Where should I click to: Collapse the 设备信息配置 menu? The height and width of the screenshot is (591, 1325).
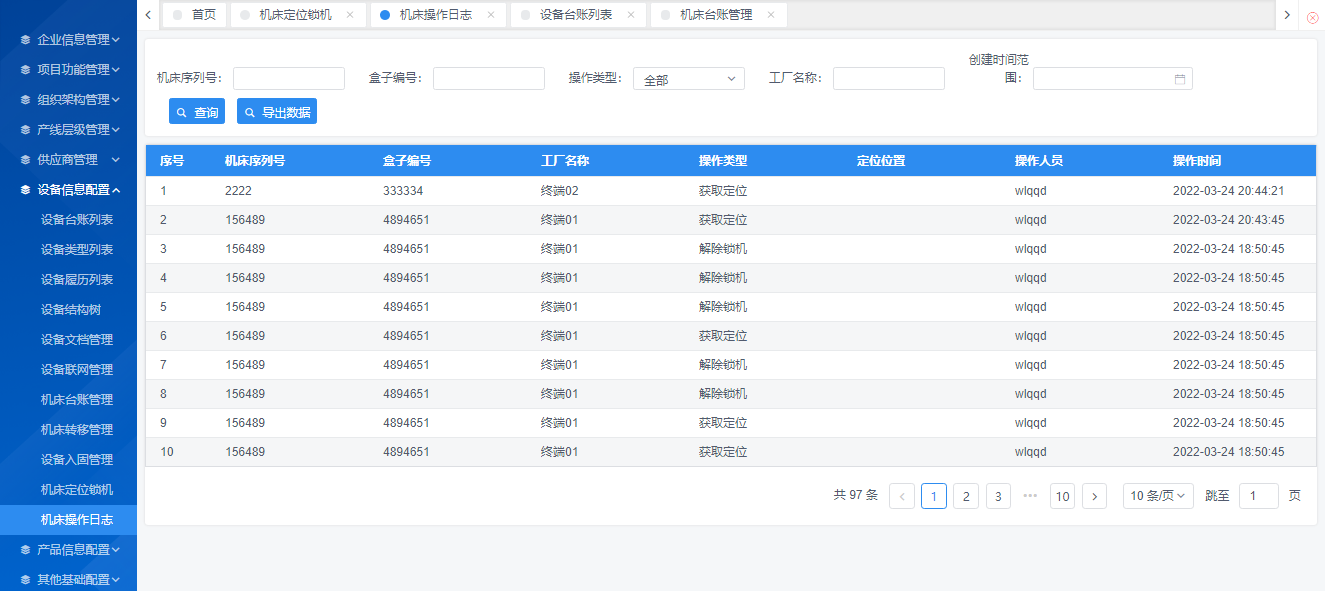click(x=68, y=190)
